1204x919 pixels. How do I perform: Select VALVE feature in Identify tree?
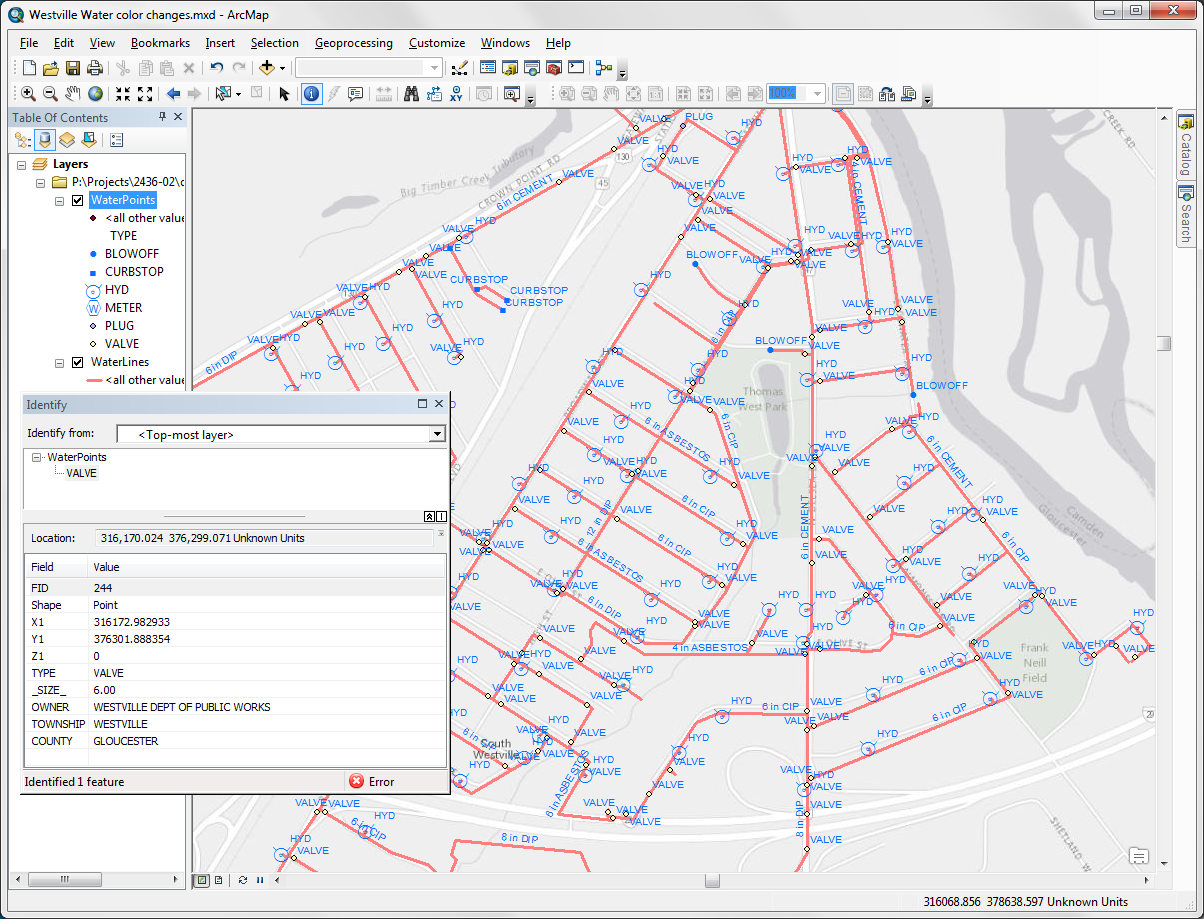click(x=81, y=473)
